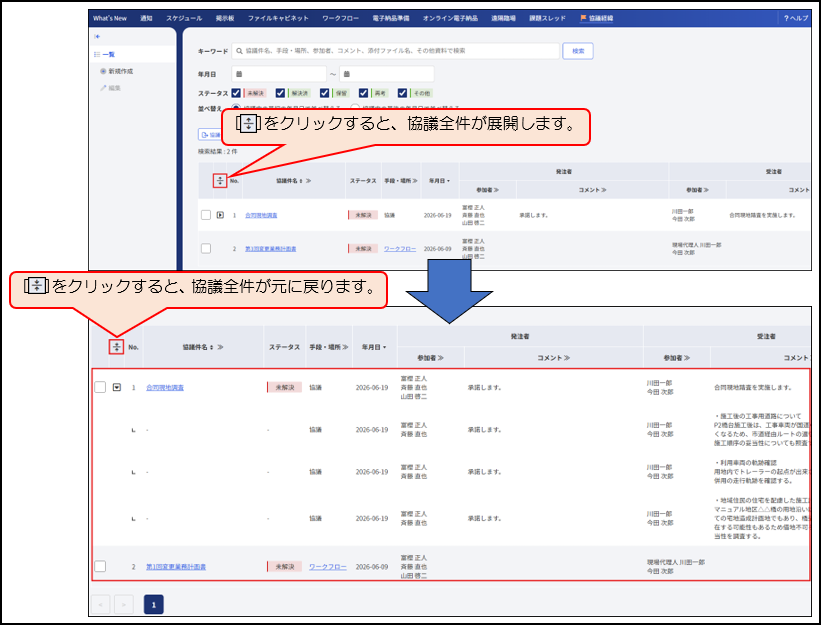Image resolution: width=821 pixels, height=625 pixels.
Task: Click calendar icon in start date field
Action: point(239,74)
